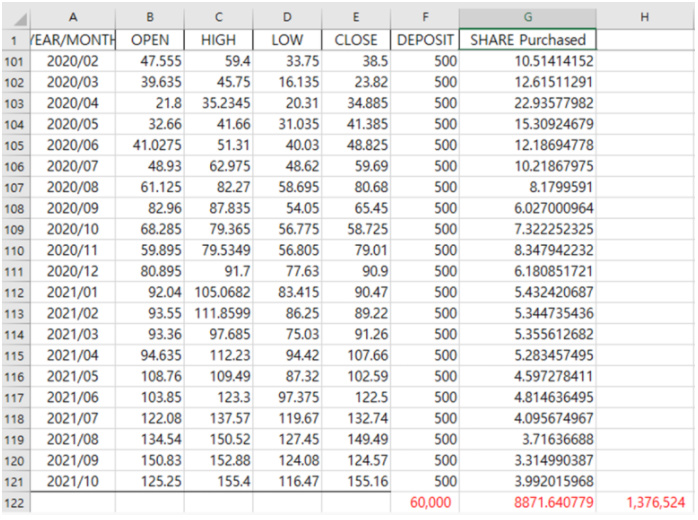Select row 101 header
The width and height of the screenshot is (698, 520).
click(15, 61)
